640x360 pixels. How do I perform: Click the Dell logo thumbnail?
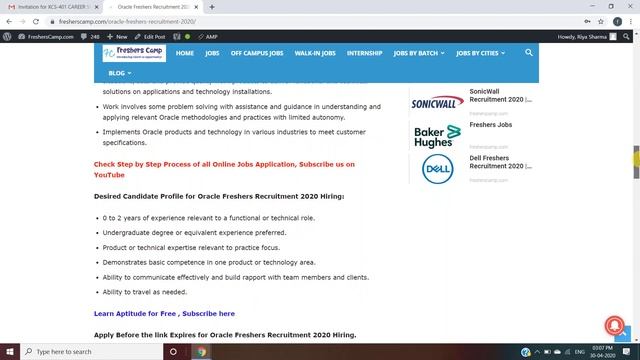[x=438, y=169]
